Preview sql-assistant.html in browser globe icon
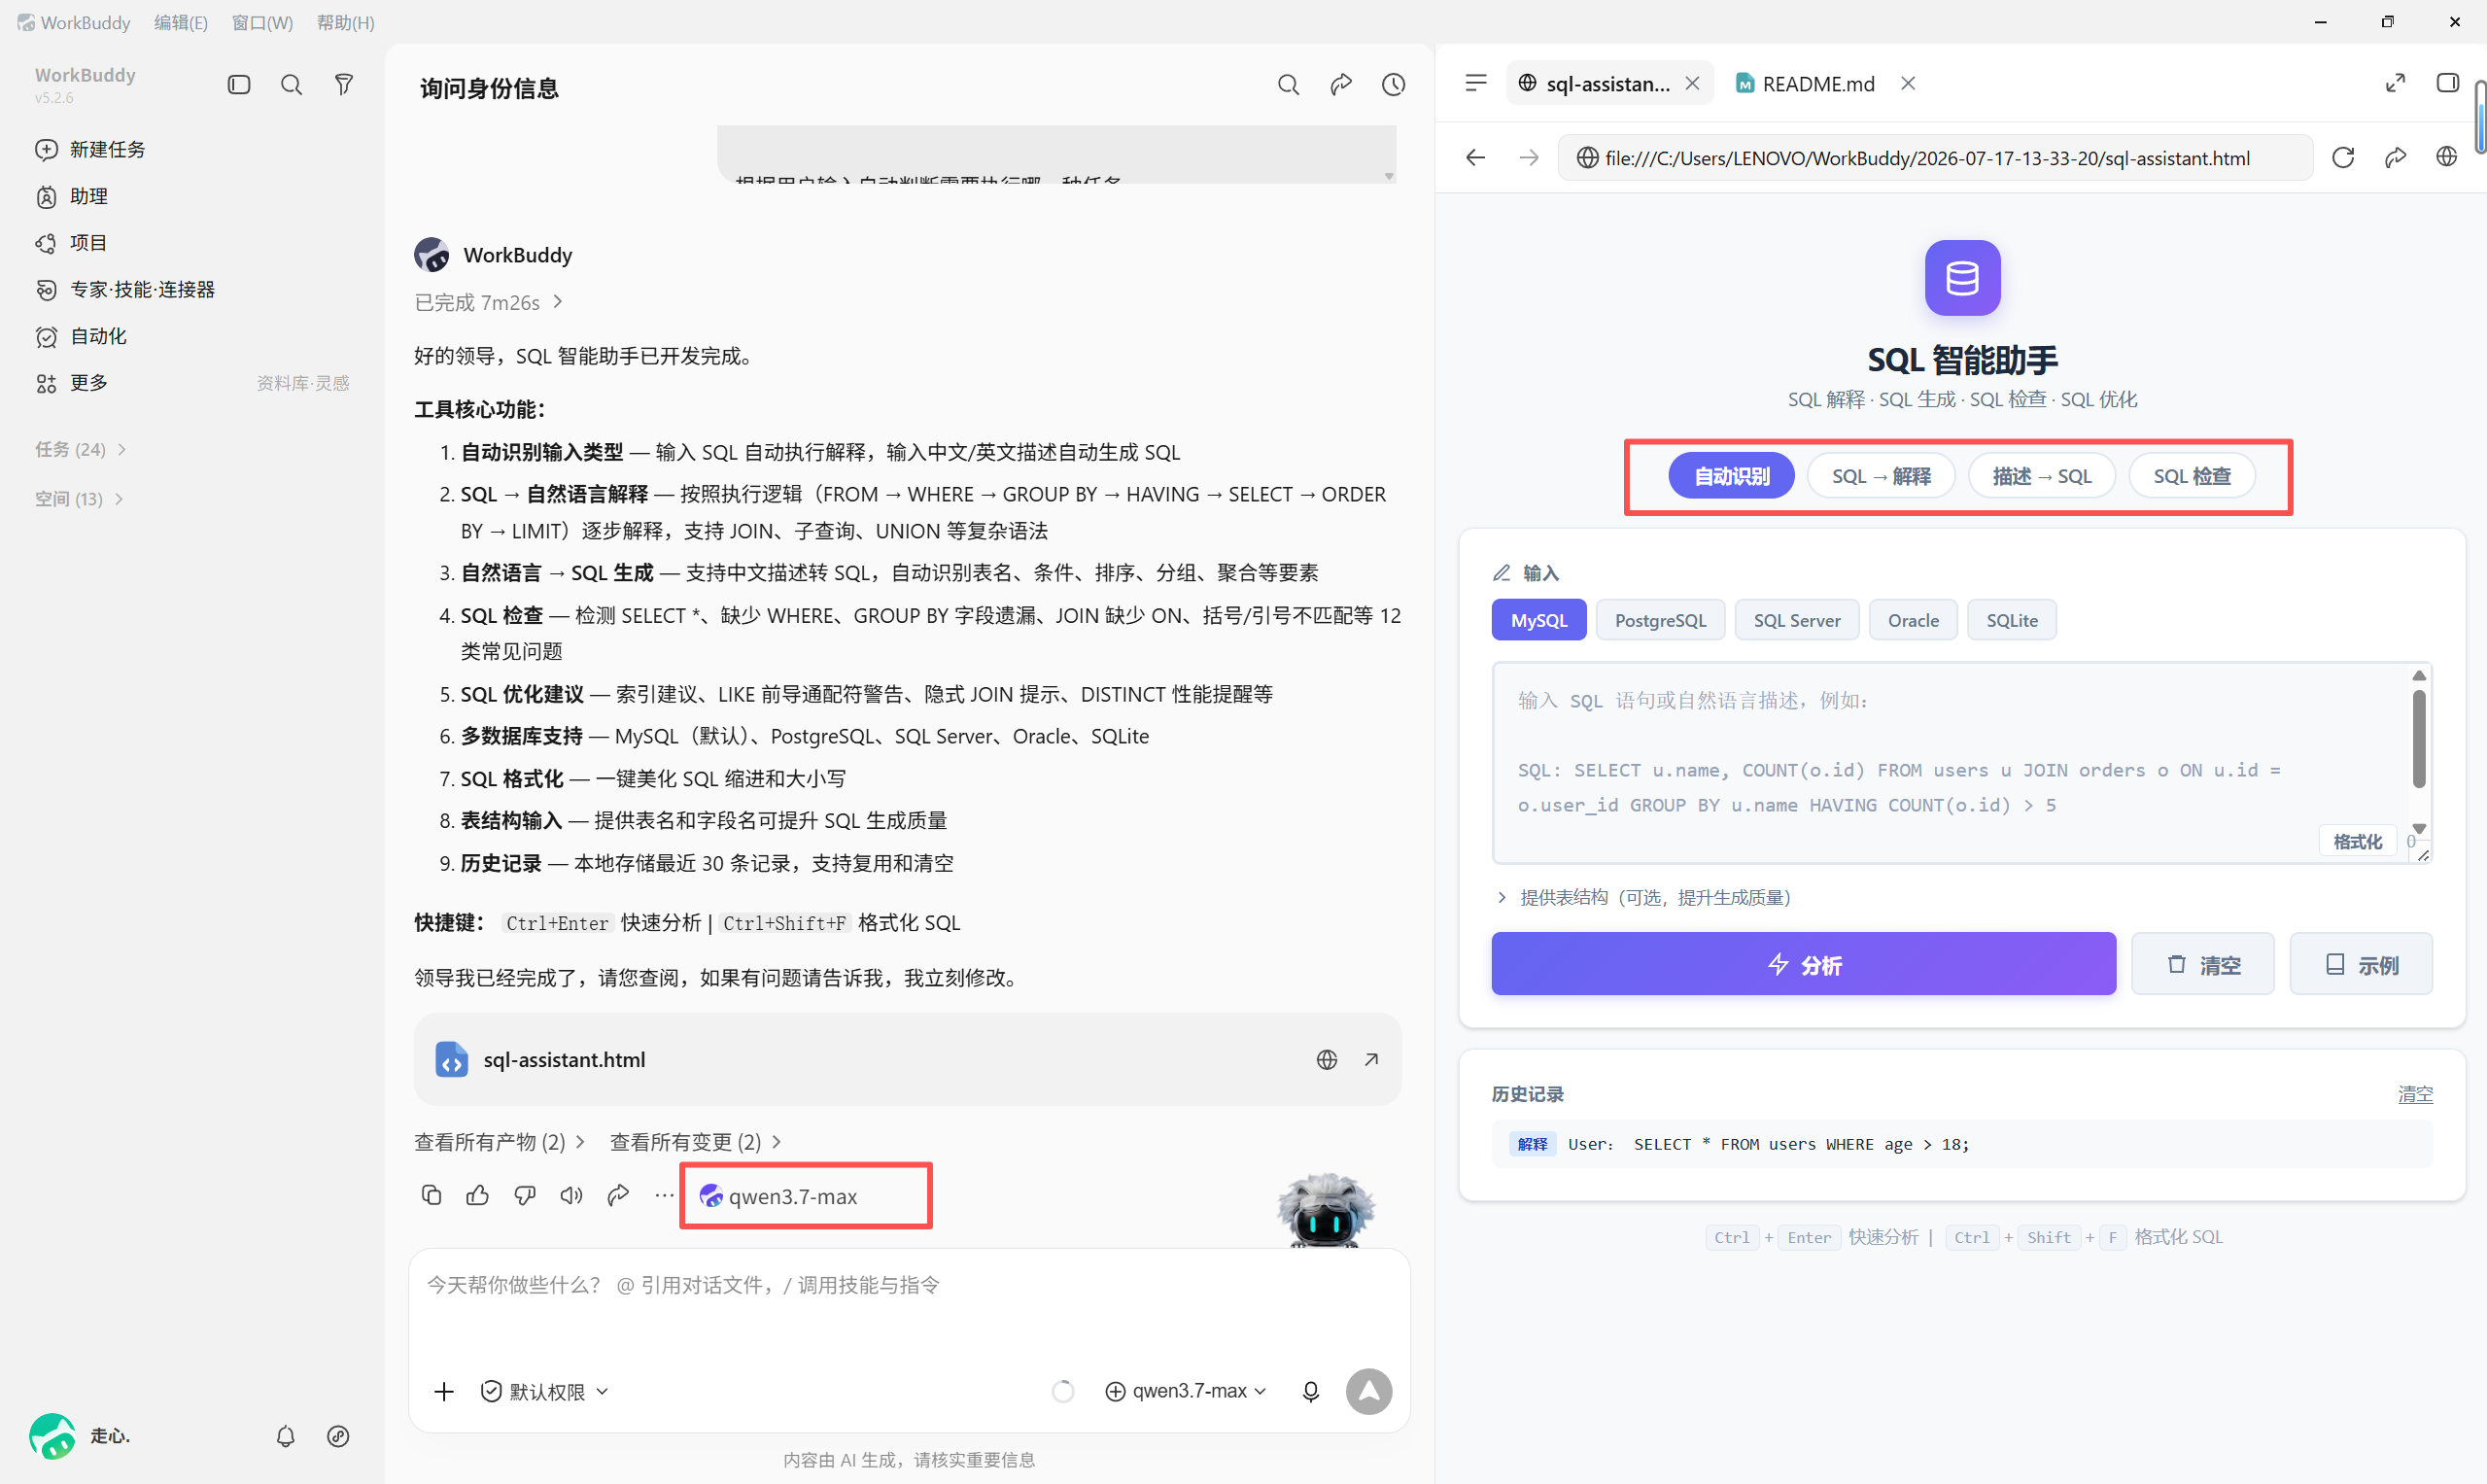The height and width of the screenshot is (1484, 2487). click(x=1326, y=1060)
